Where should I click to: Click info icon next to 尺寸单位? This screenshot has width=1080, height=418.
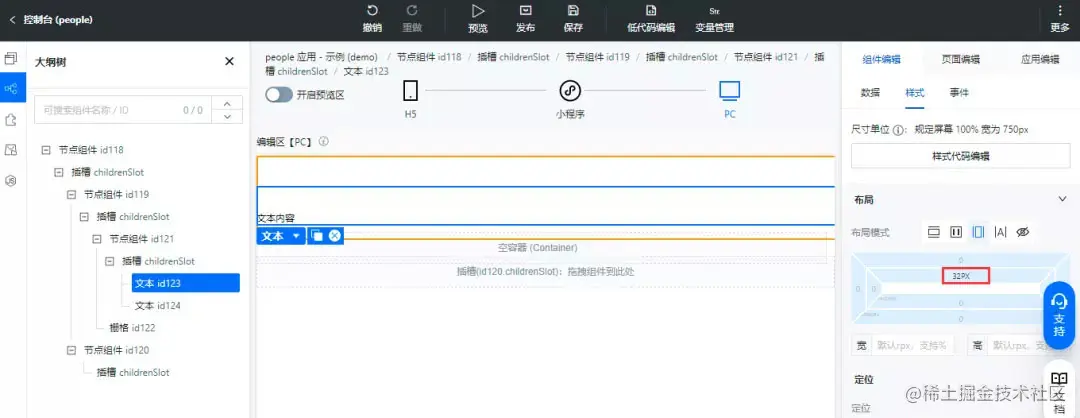[x=898, y=129]
